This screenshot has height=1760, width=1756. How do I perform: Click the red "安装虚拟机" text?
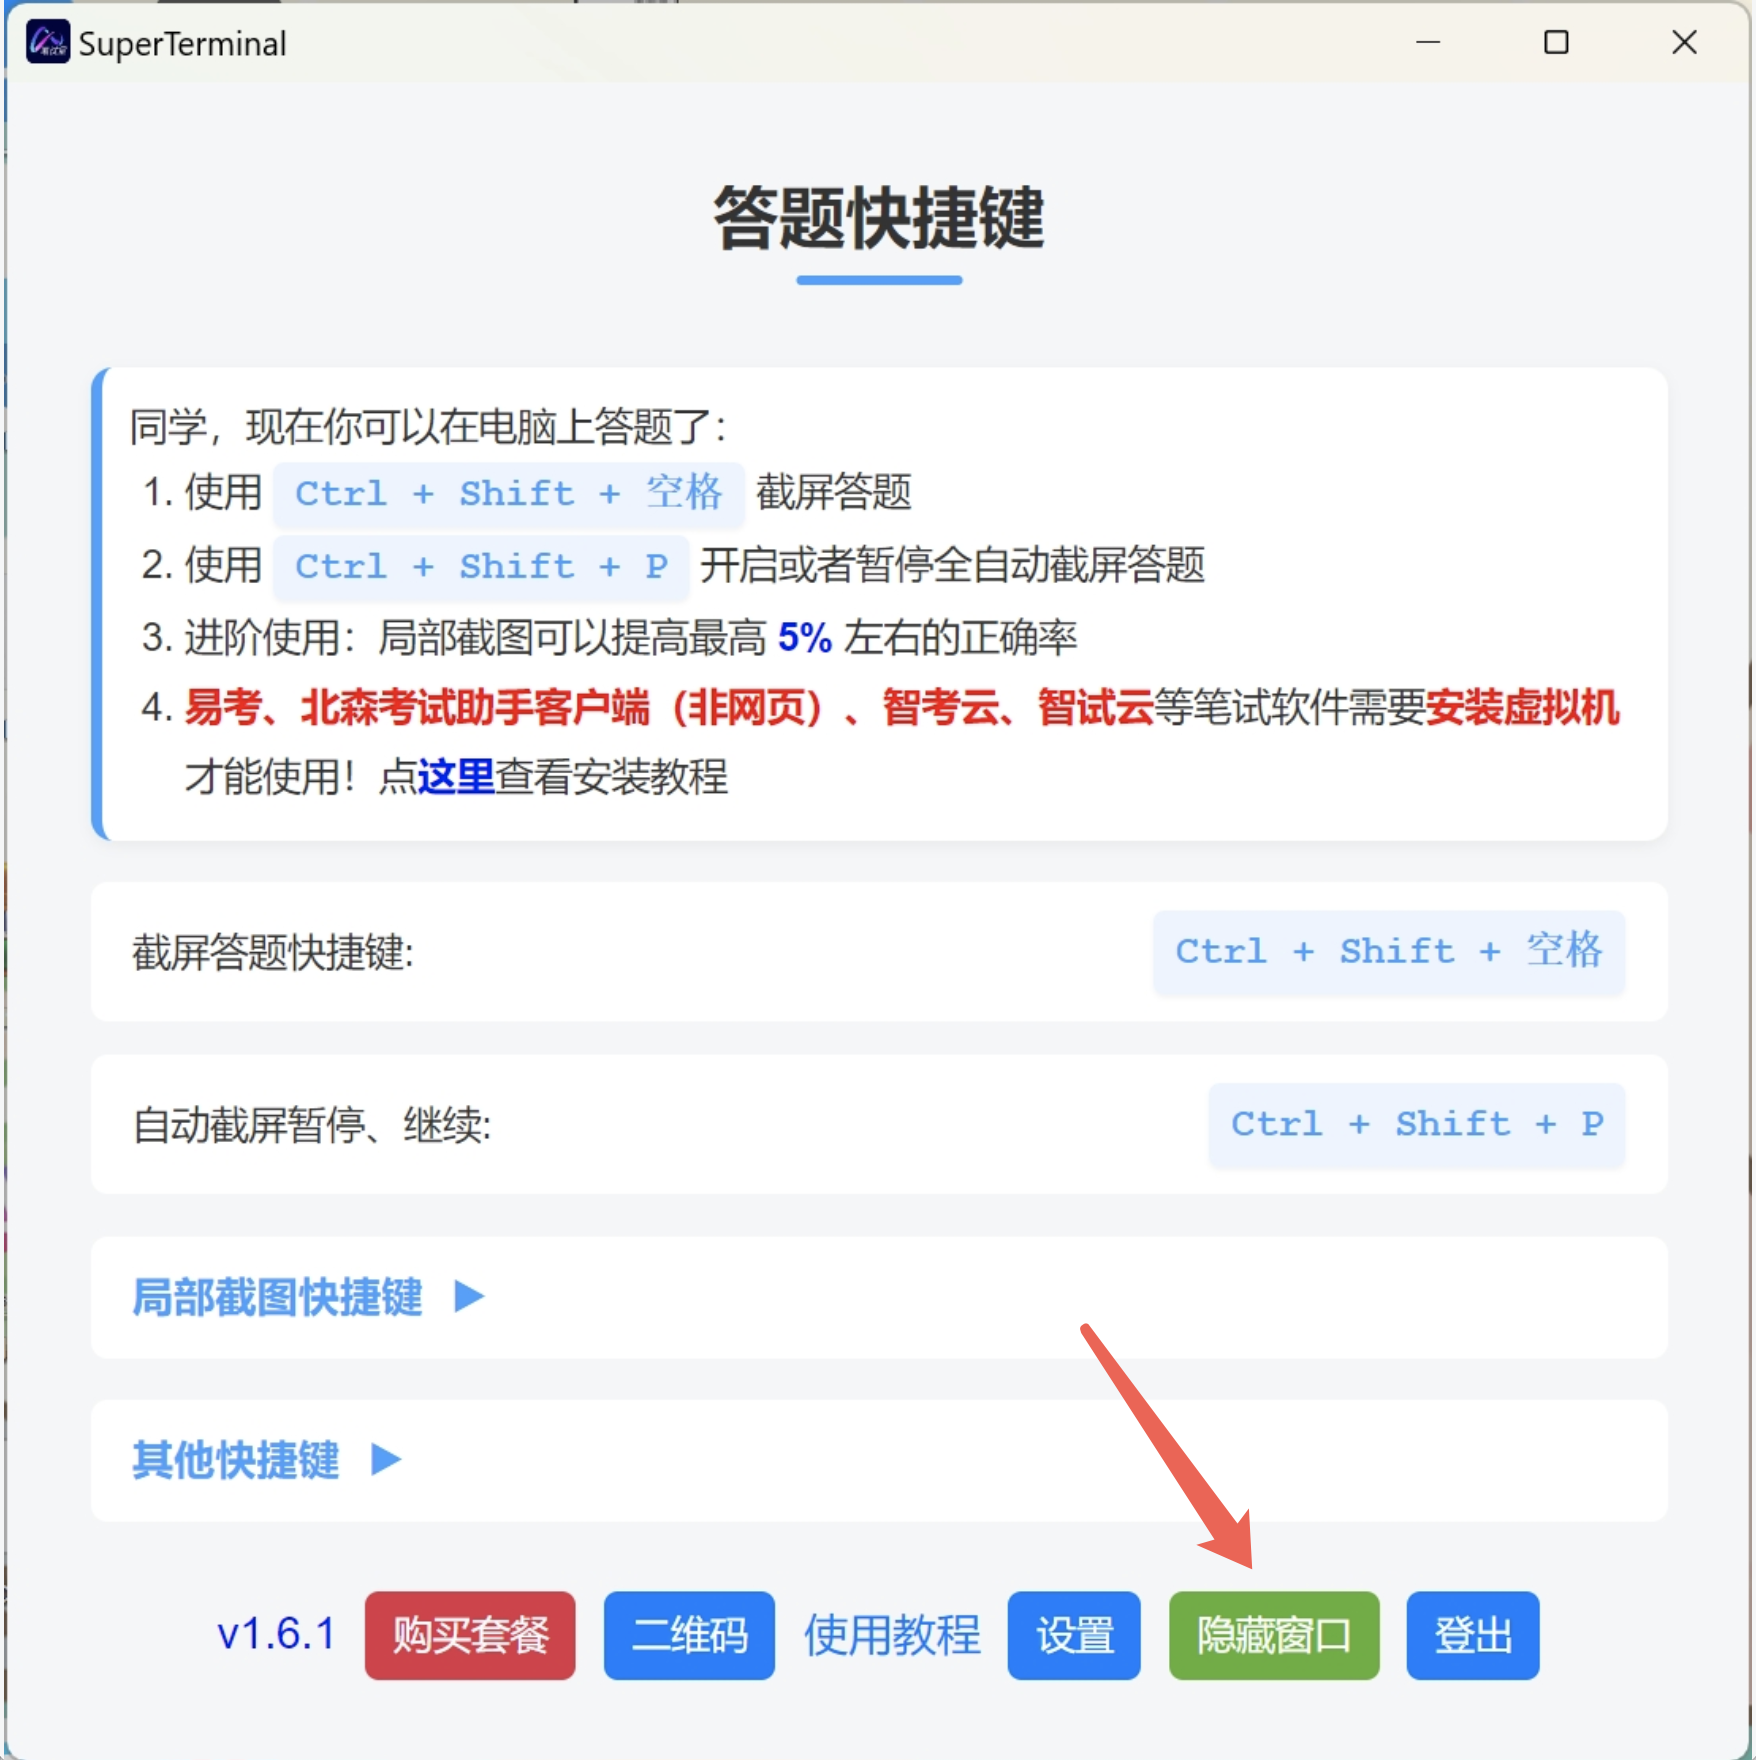[x=1523, y=707]
